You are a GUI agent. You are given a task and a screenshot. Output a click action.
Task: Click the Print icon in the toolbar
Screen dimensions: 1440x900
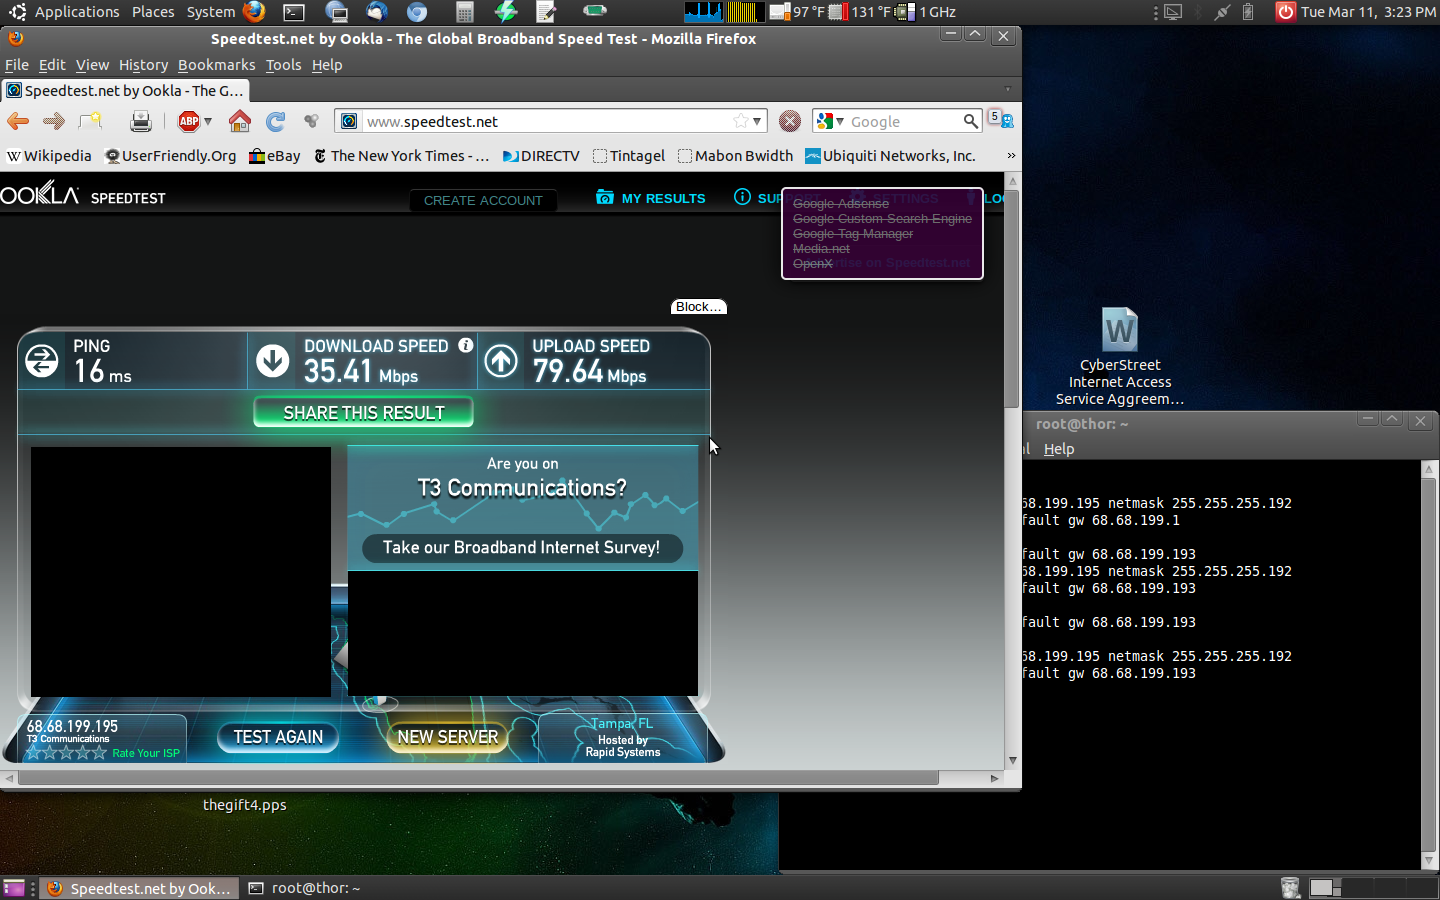click(x=141, y=121)
